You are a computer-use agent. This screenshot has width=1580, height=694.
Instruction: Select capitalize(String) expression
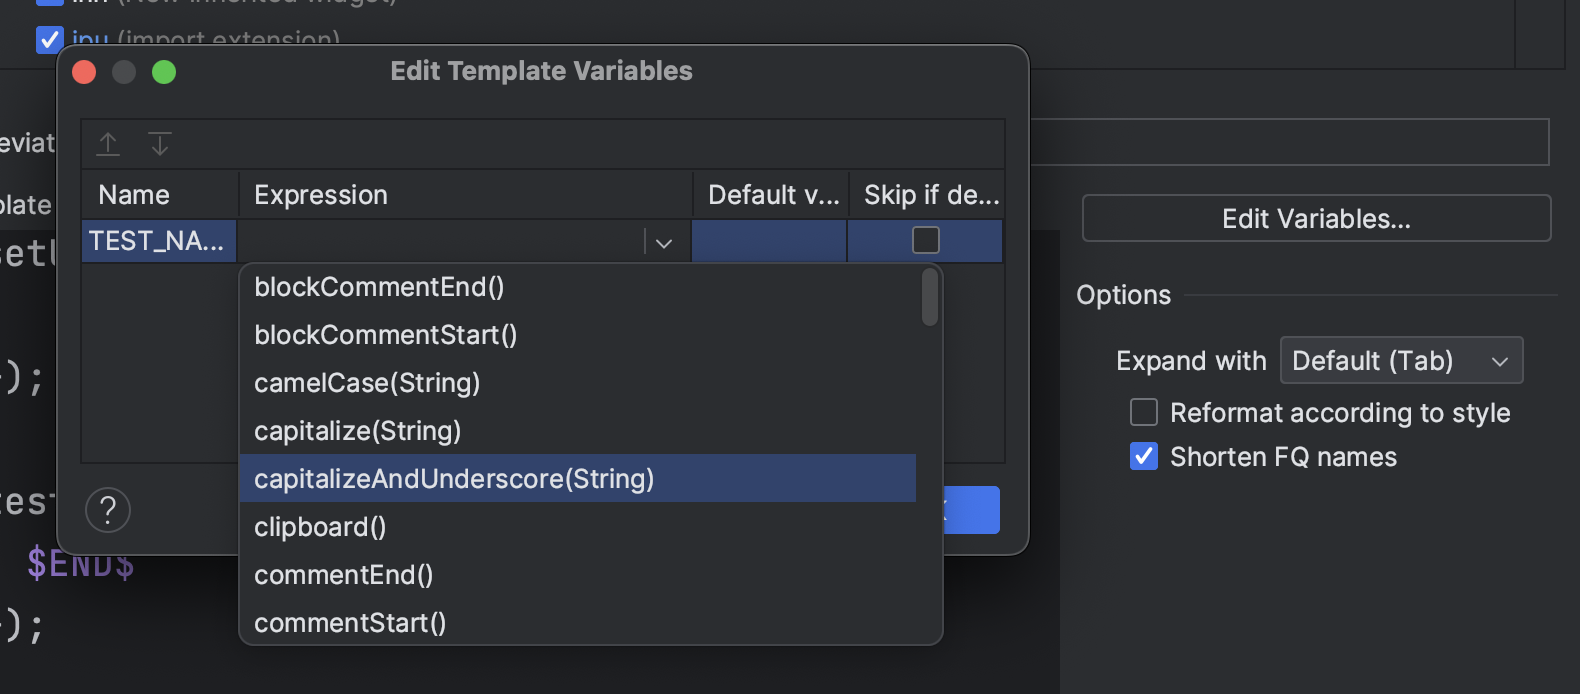pyautogui.click(x=357, y=431)
